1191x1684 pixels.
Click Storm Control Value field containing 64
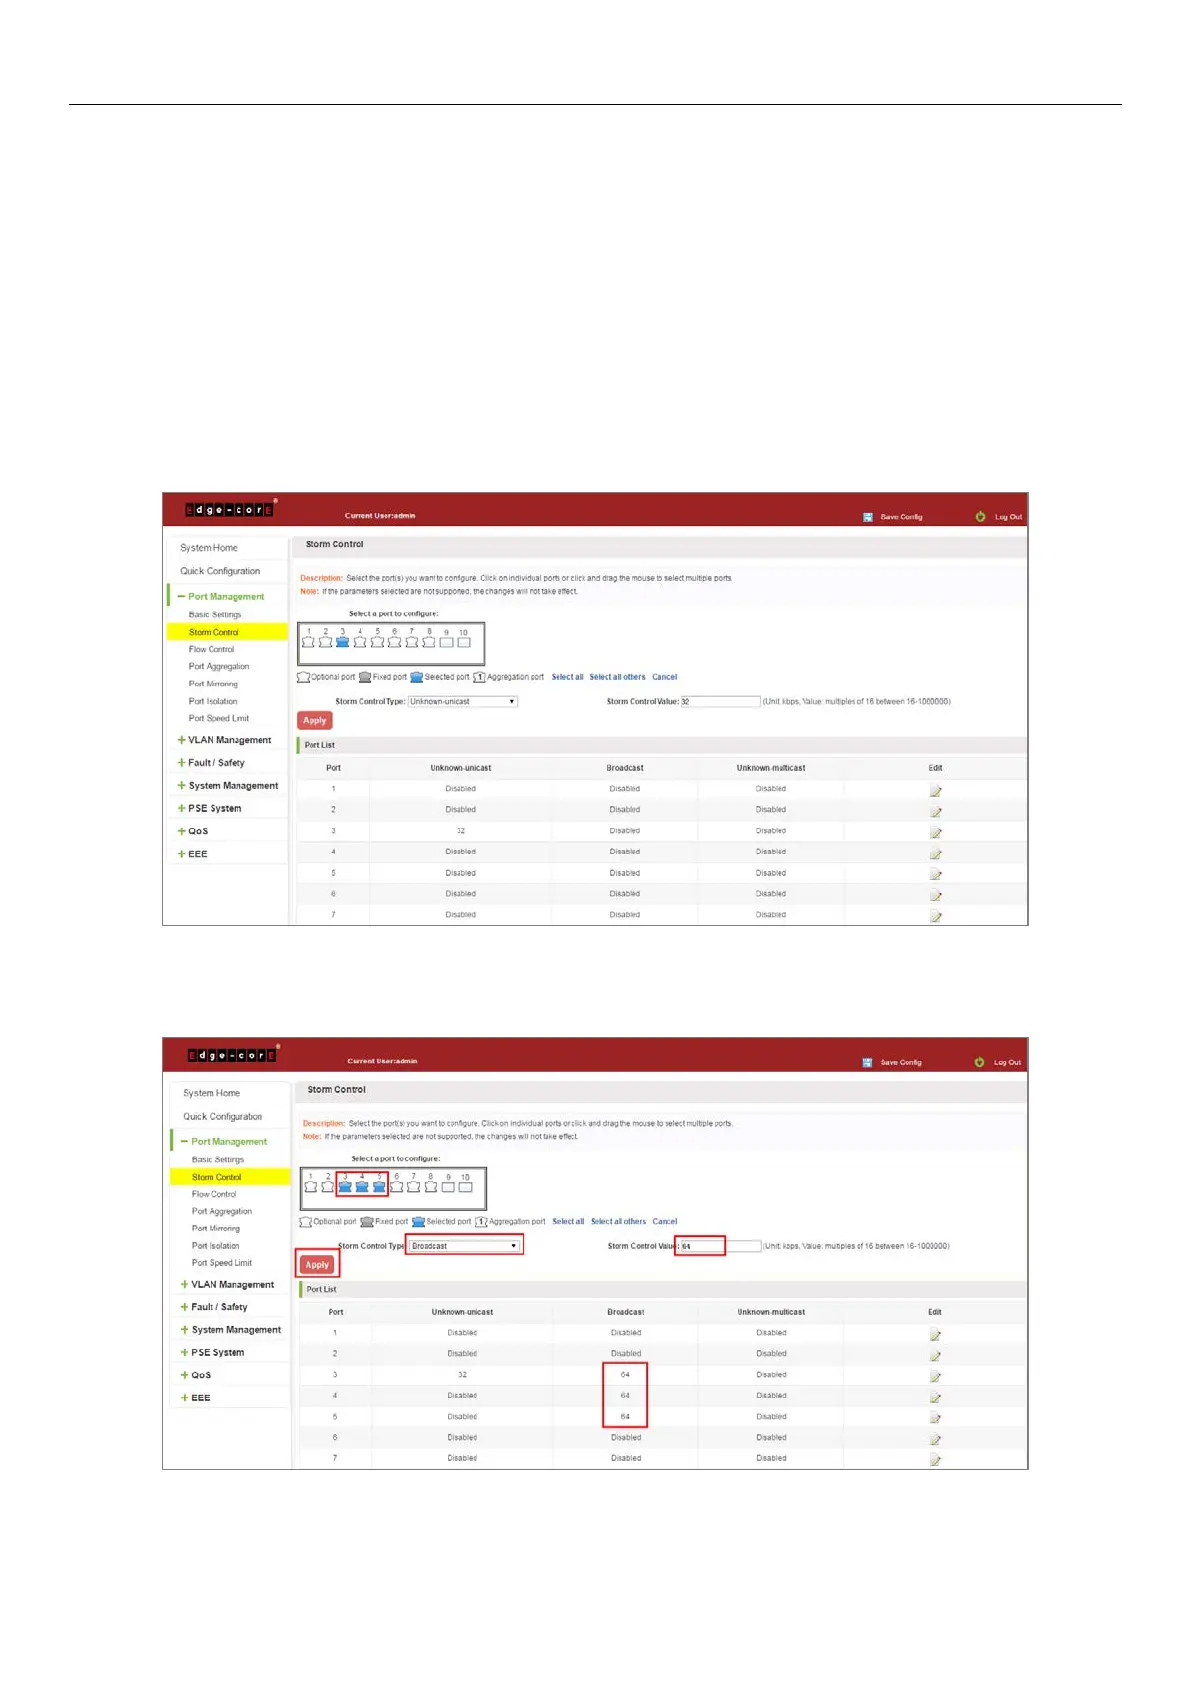721,1246
